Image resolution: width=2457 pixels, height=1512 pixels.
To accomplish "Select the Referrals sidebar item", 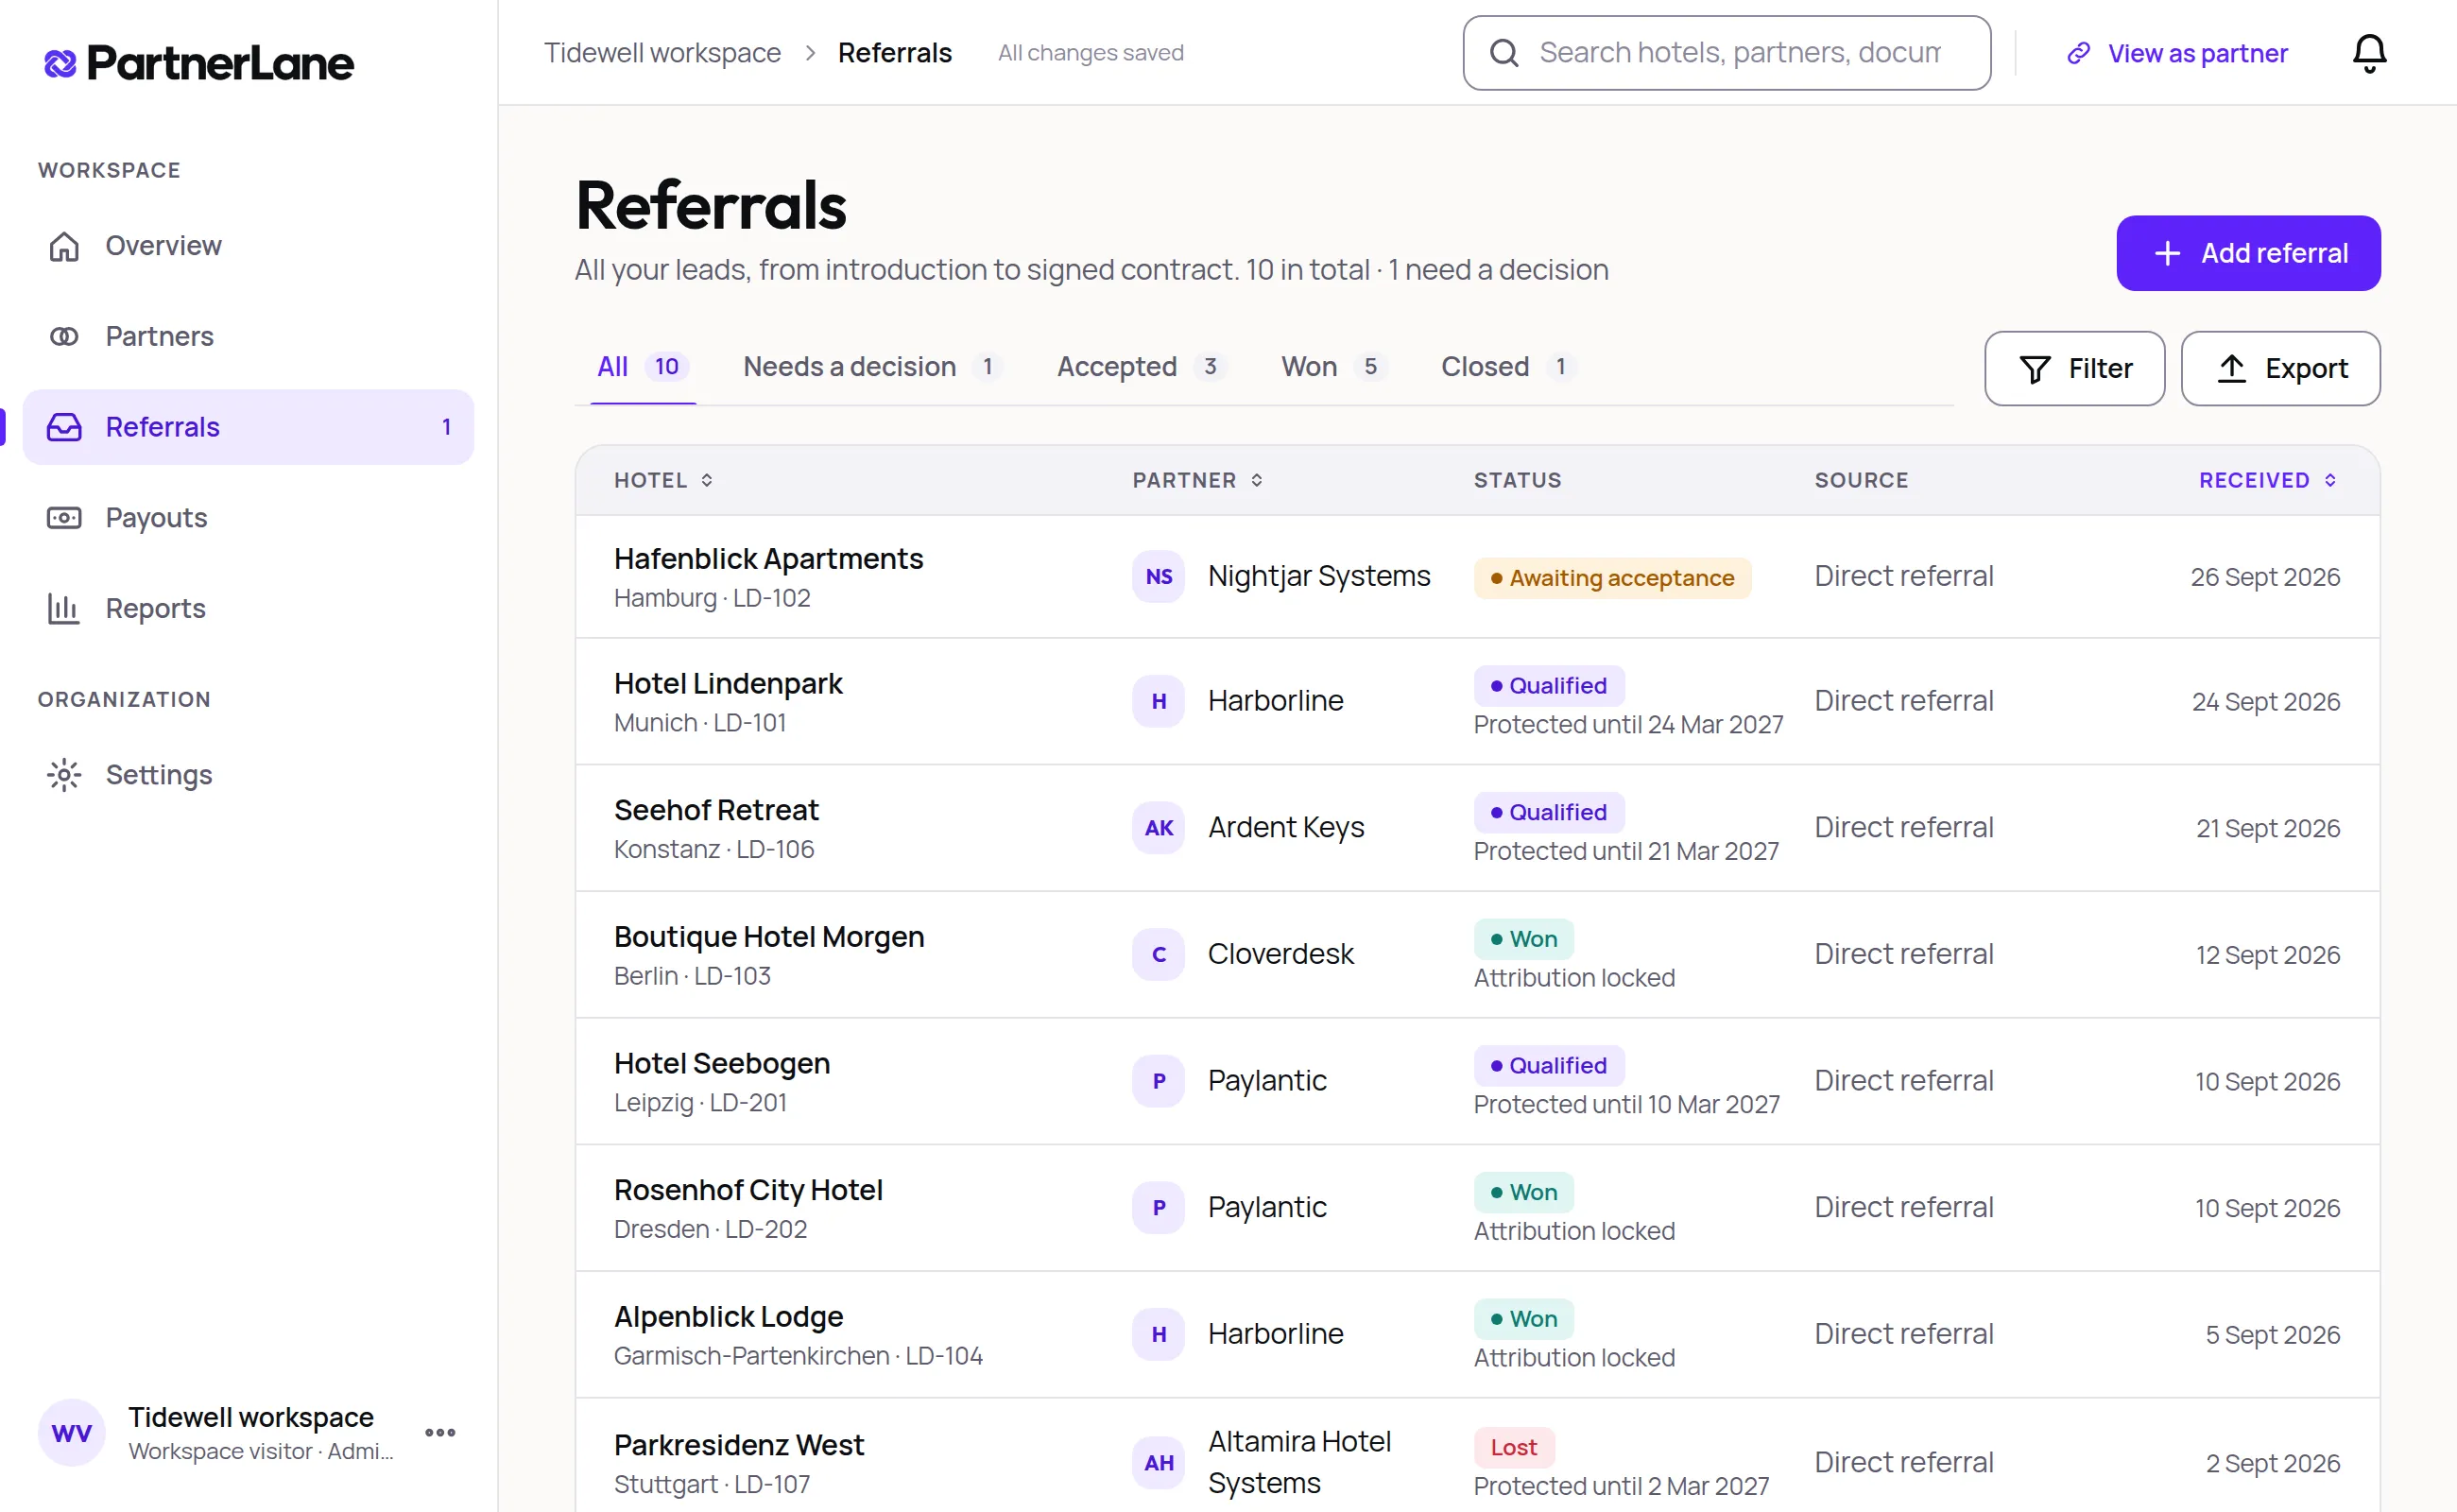I will click(247, 427).
